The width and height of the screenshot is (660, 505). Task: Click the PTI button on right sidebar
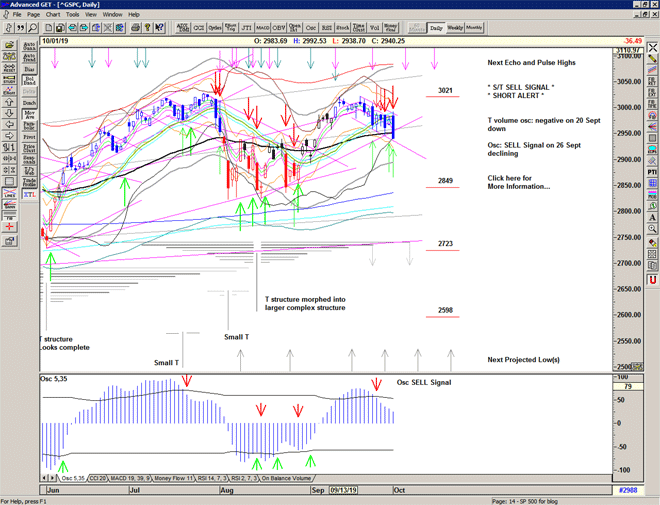tap(651, 171)
